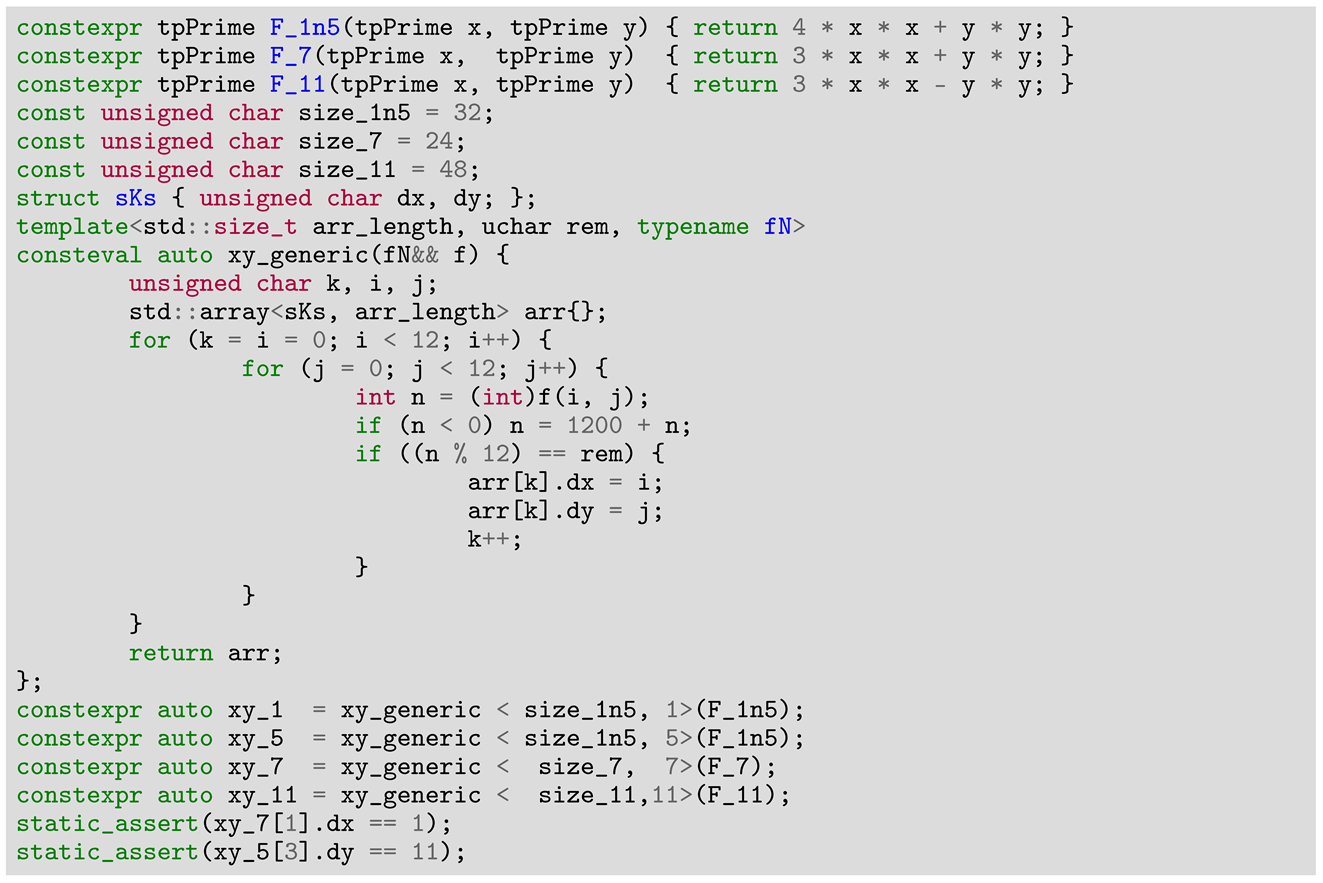This screenshot has width=1323, height=883.
Task: Click the "consteval" keyword
Action: pyautogui.click(x=80, y=255)
